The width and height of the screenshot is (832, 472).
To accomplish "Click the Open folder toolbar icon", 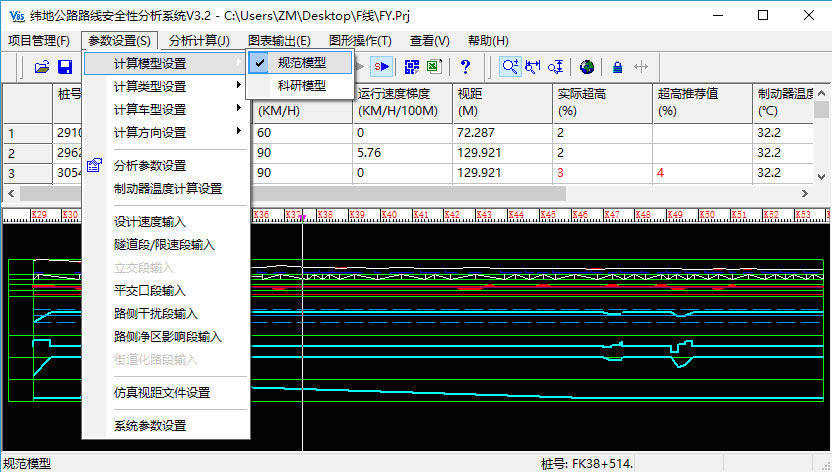I will 42,67.
